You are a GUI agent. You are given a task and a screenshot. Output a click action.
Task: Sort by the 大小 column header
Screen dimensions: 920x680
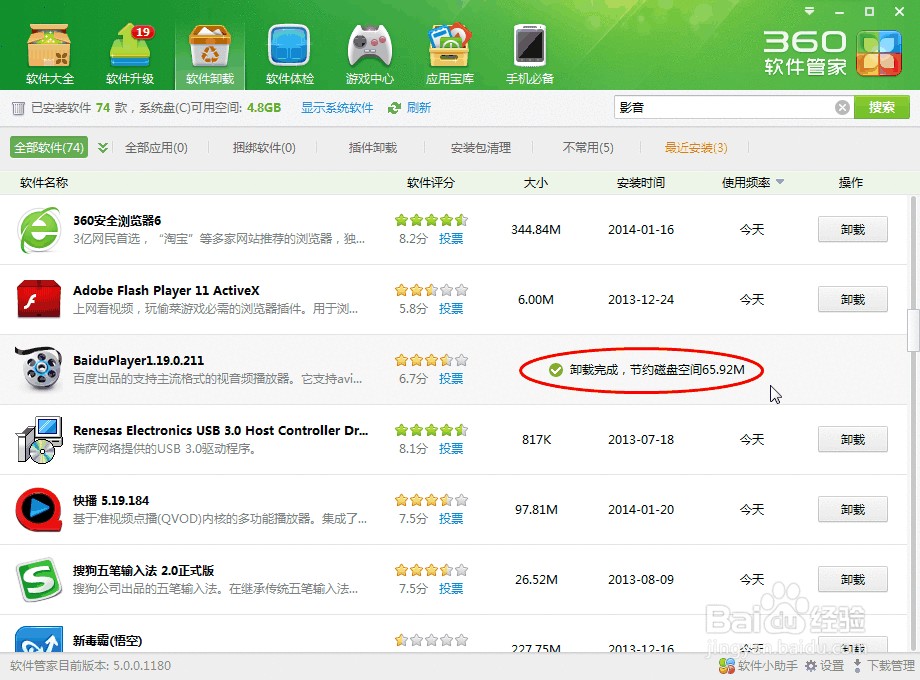coord(536,182)
